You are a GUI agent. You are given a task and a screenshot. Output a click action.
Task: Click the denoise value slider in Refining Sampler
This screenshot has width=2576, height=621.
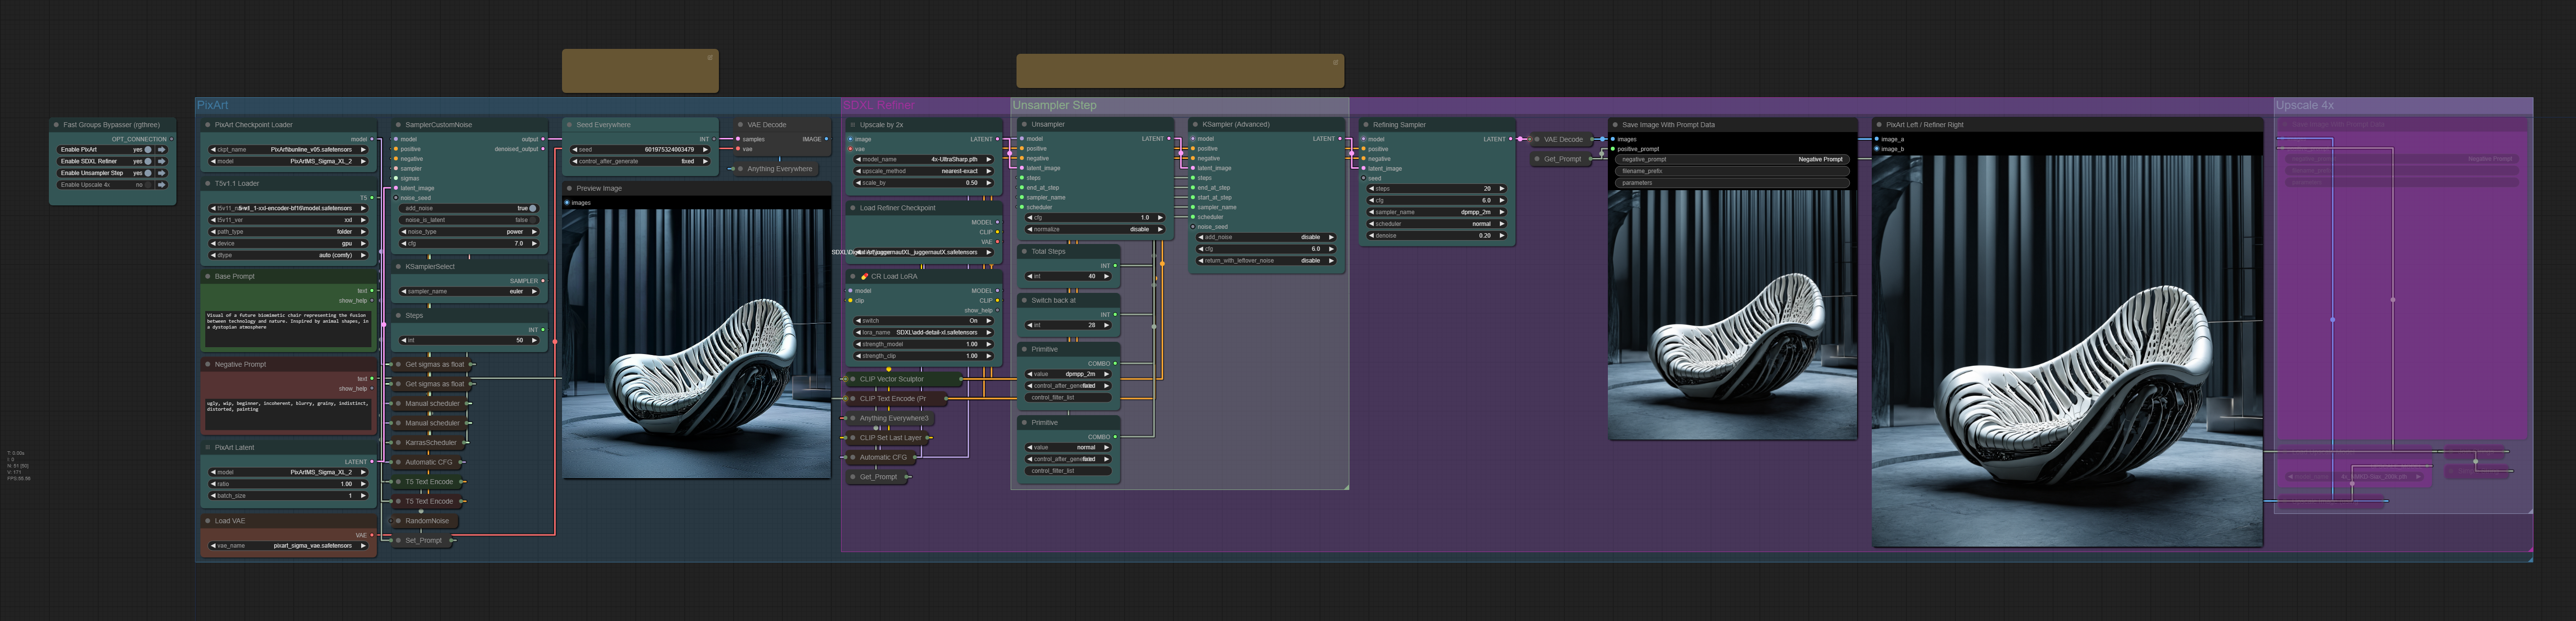click(x=1436, y=236)
